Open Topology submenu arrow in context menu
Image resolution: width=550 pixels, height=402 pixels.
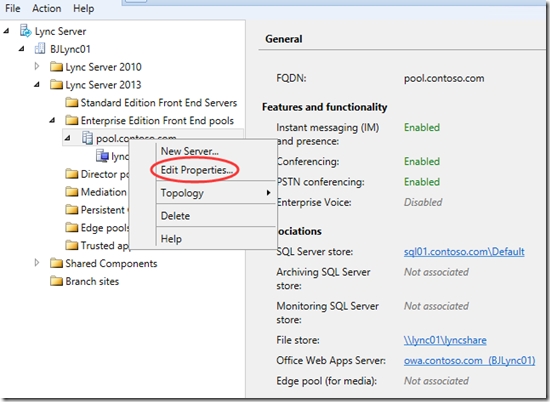pyautogui.click(x=268, y=193)
